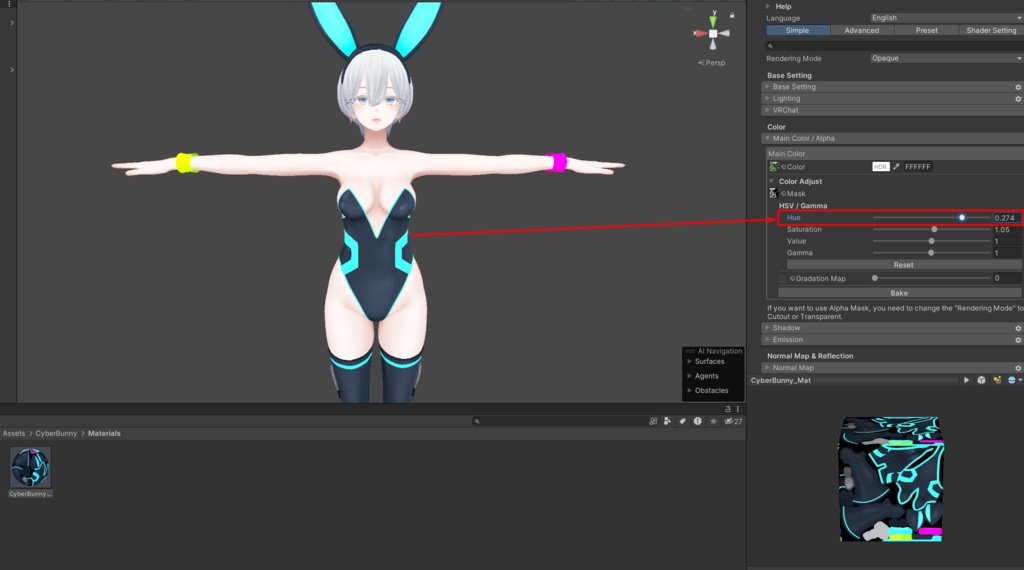
Task: Open the Search by Label tag filter
Action: pyautogui.click(x=682, y=421)
